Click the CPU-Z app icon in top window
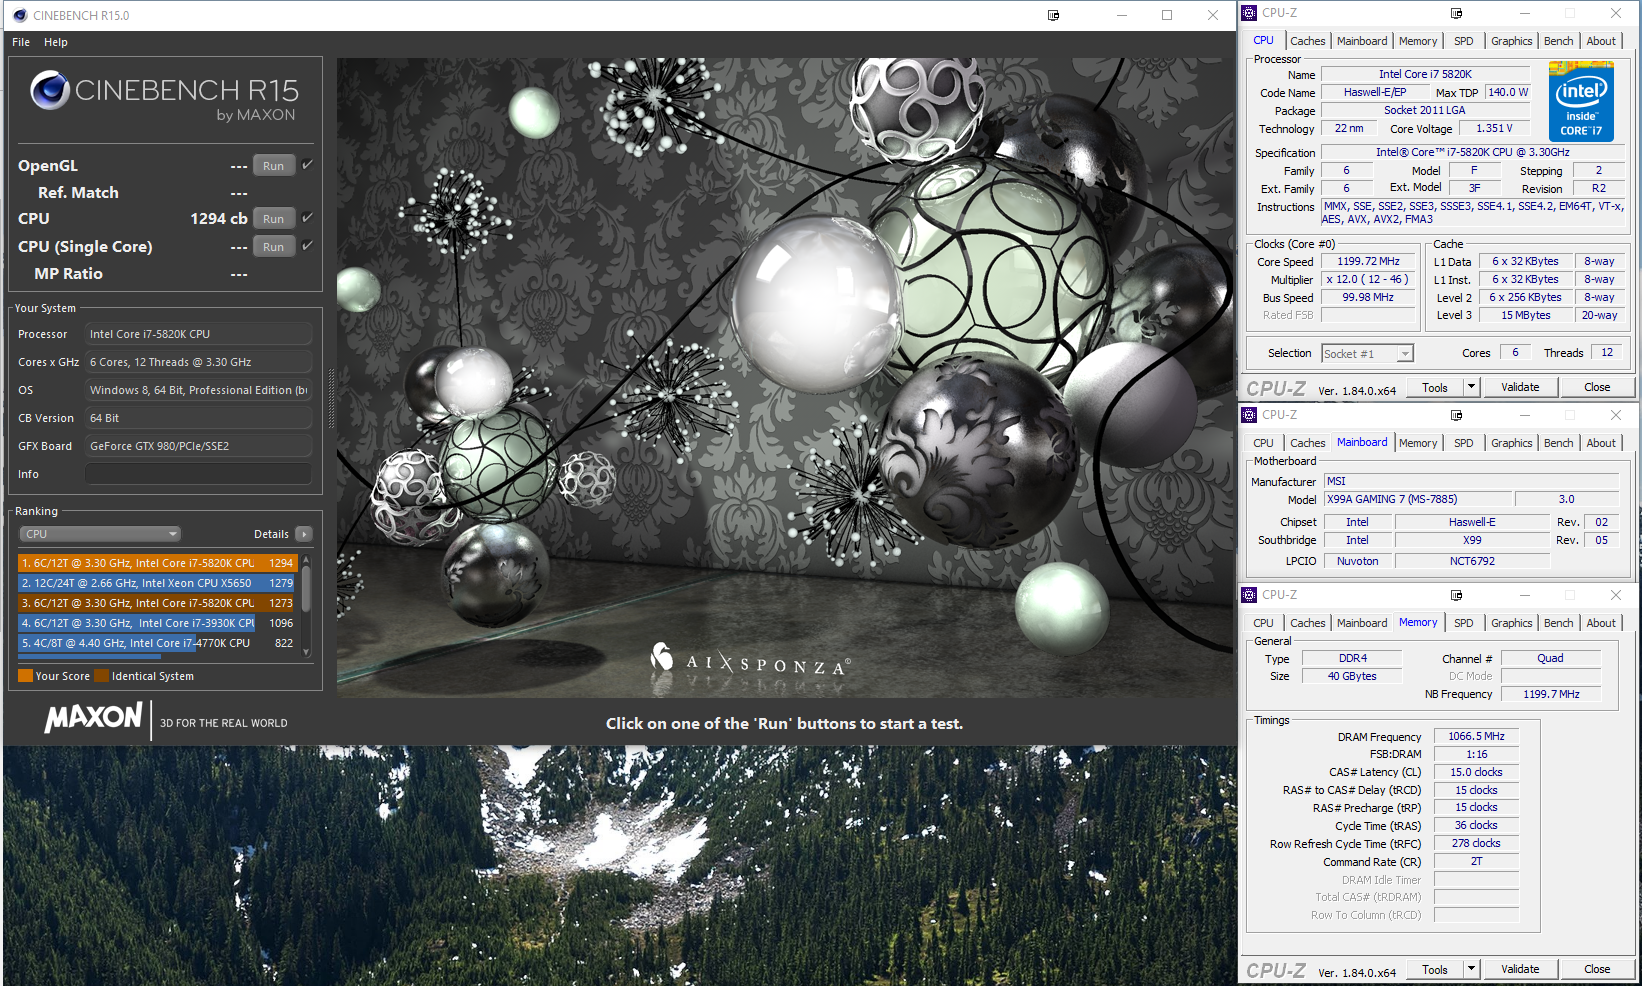Image resolution: width=1642 pixels, height=986 pixels. 1249,13
